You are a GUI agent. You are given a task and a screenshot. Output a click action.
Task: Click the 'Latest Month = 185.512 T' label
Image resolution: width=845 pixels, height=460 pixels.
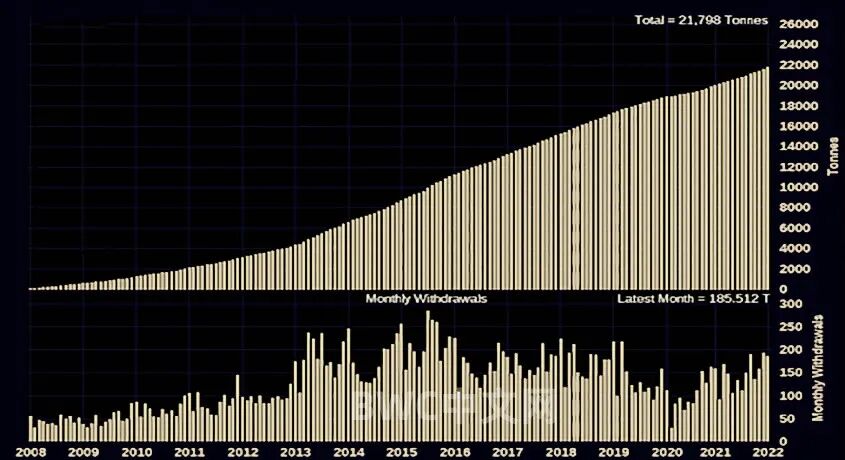[694, 299]
